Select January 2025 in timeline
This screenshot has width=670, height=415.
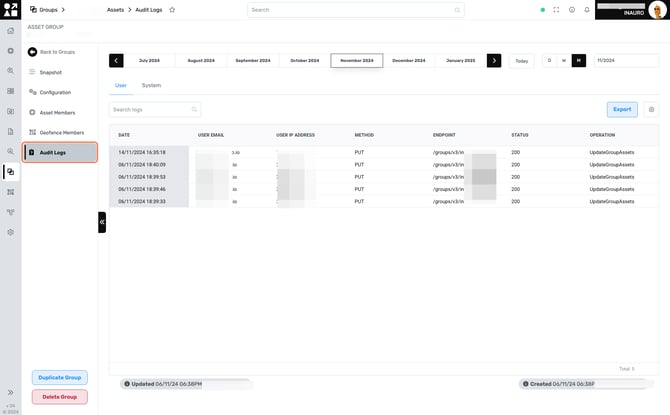pos(461,61)
